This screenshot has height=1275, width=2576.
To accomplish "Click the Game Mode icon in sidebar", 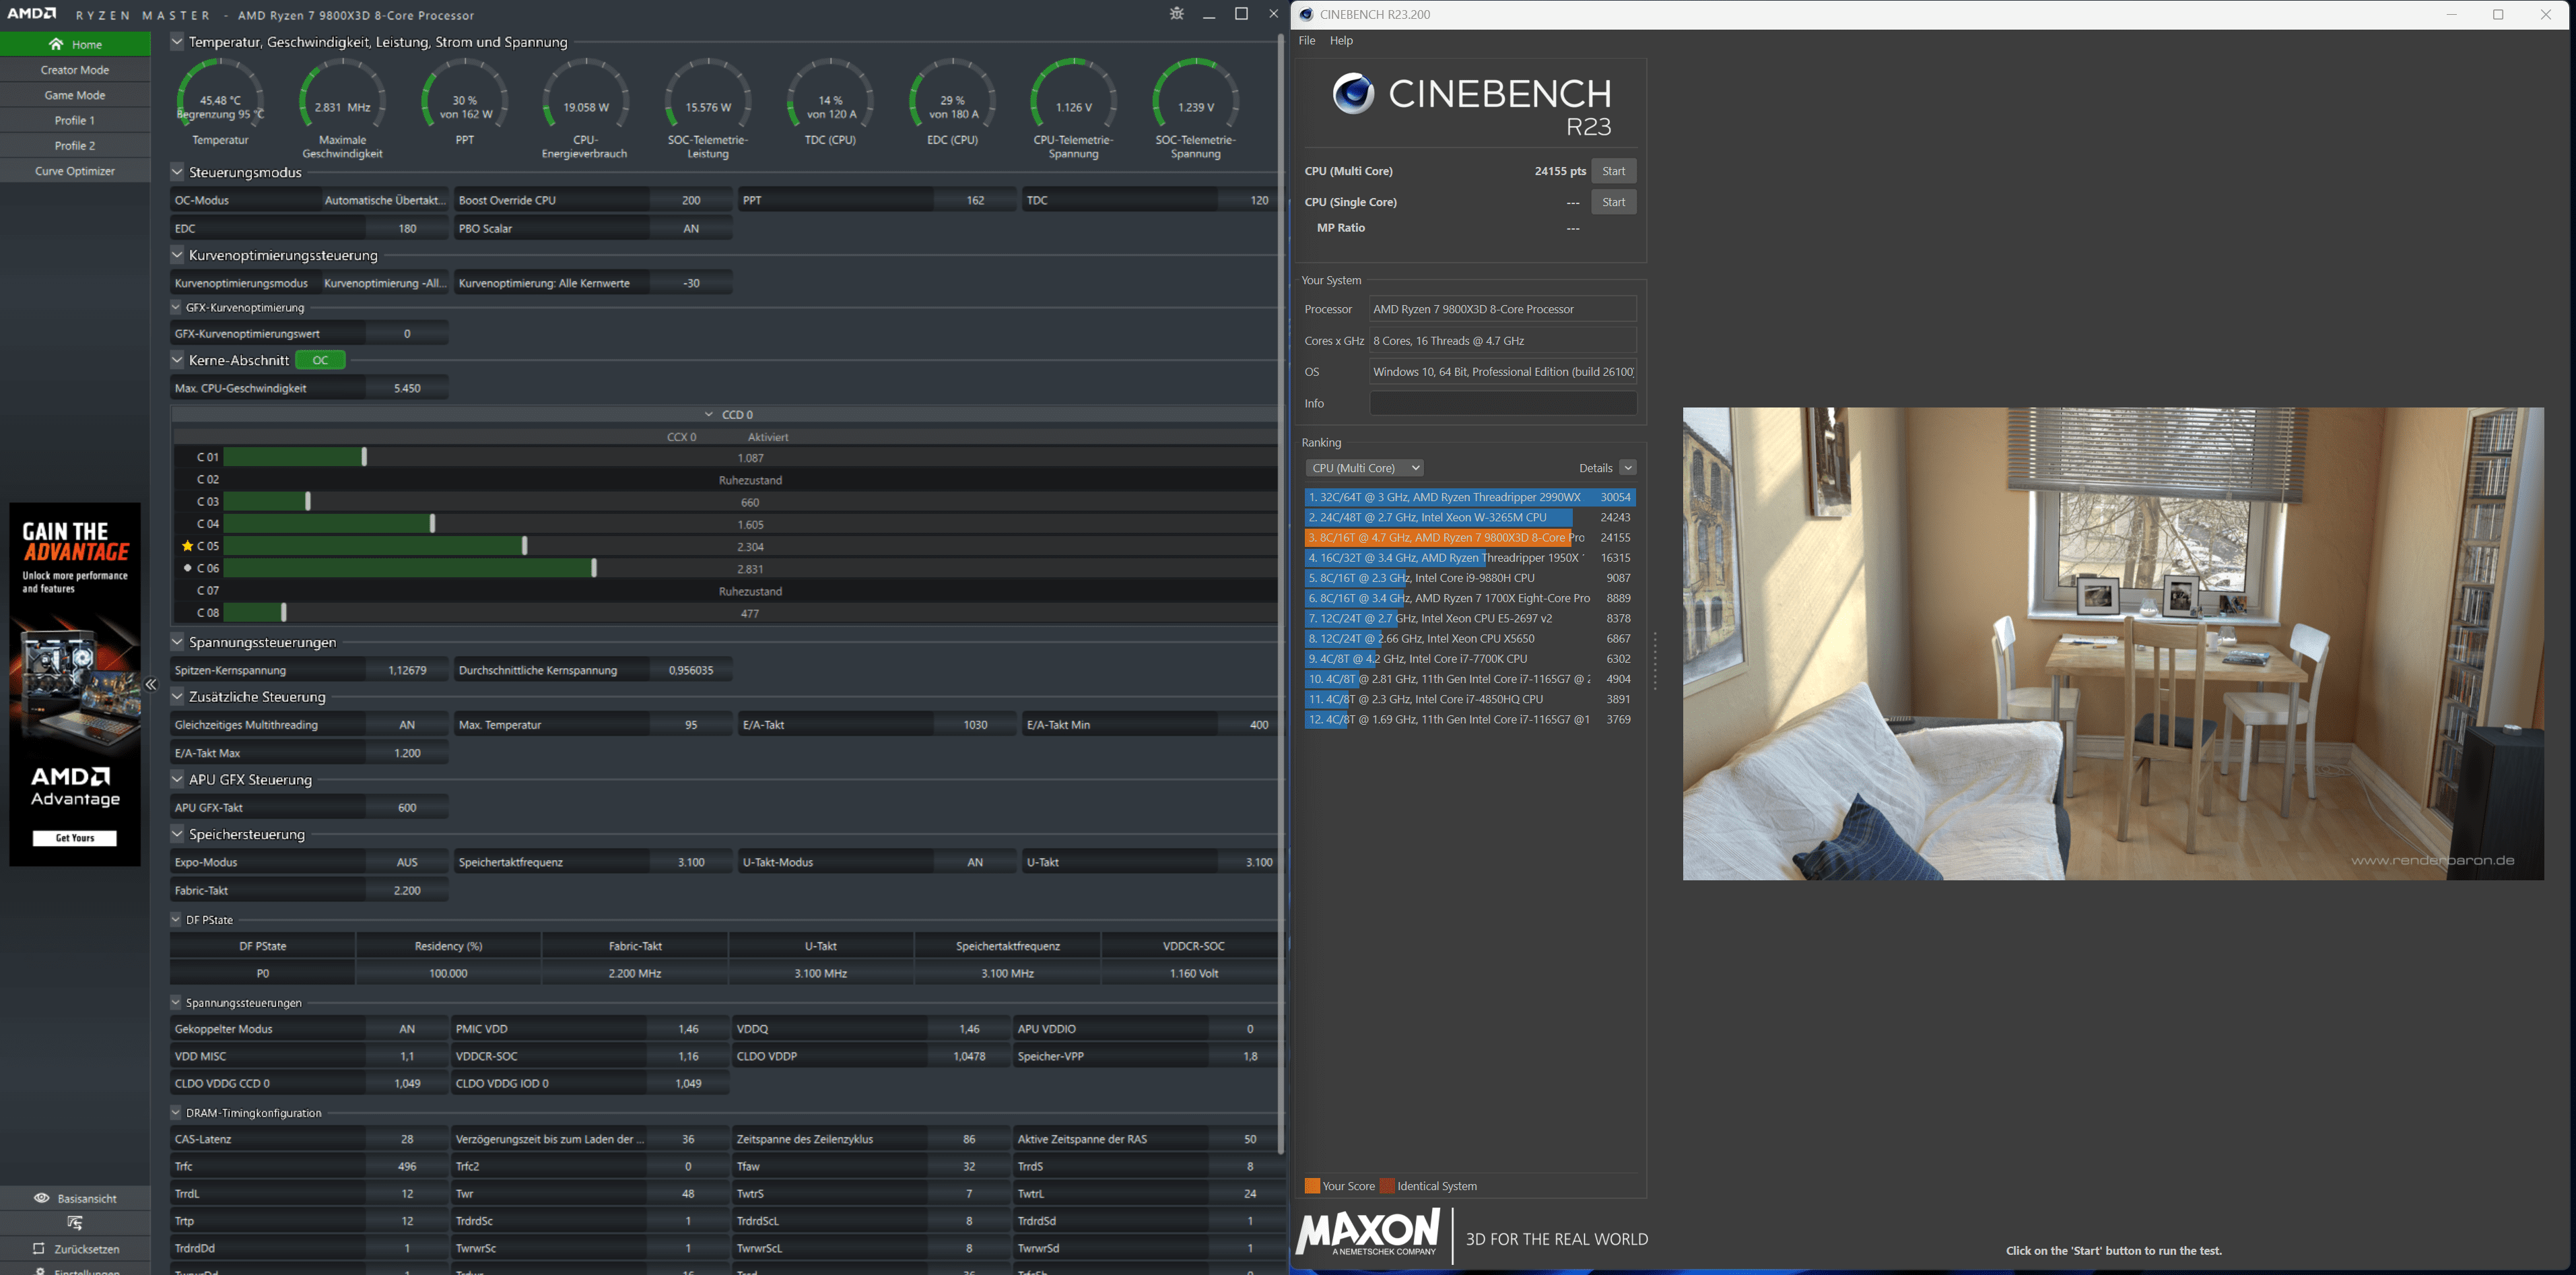I will 75,94.
